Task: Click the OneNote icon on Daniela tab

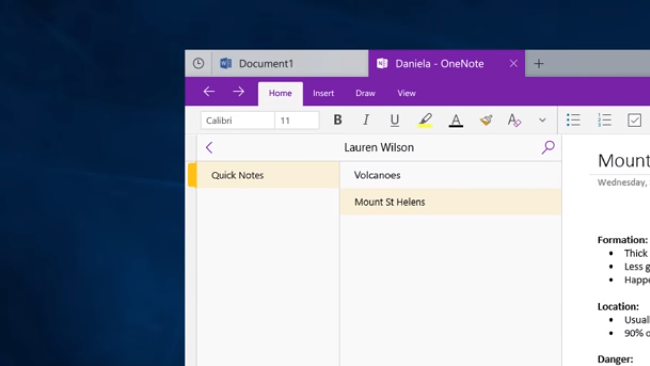Action: pos(382,63)
